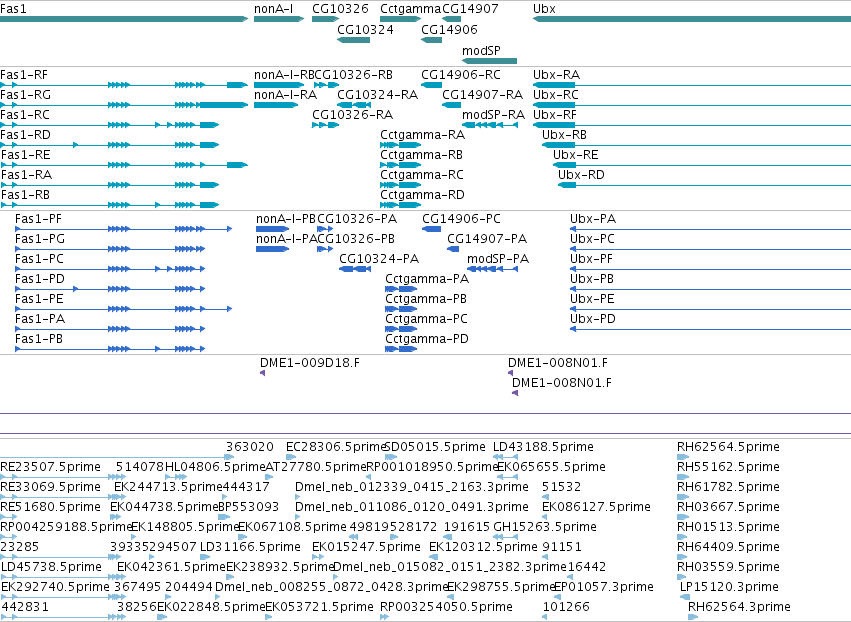Click protein label nonA-l-PB

click(x=285, y=219)
